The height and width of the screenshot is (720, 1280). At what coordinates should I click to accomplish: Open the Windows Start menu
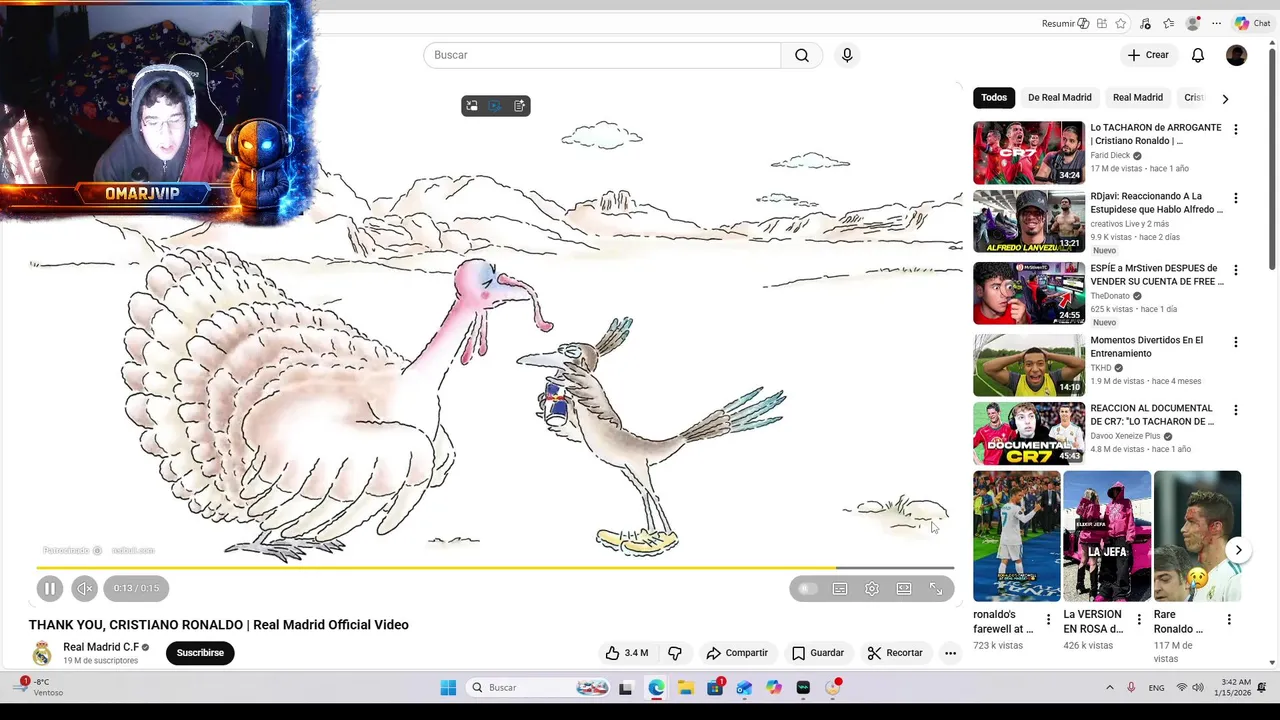(448, 688)
